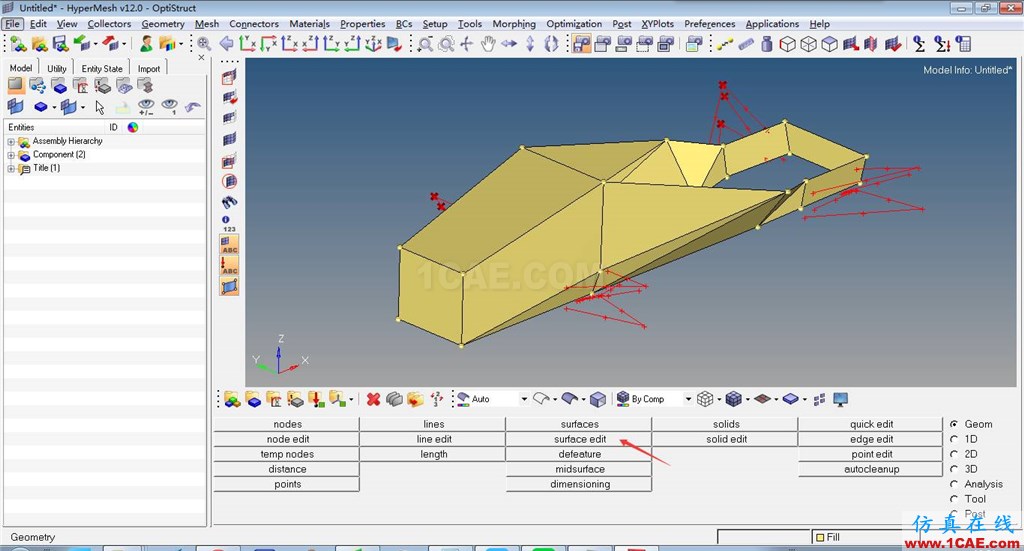This screenshot has width=1024, height=551.
Task: Activate the Pan hand tool
Action: click(488, 44)
